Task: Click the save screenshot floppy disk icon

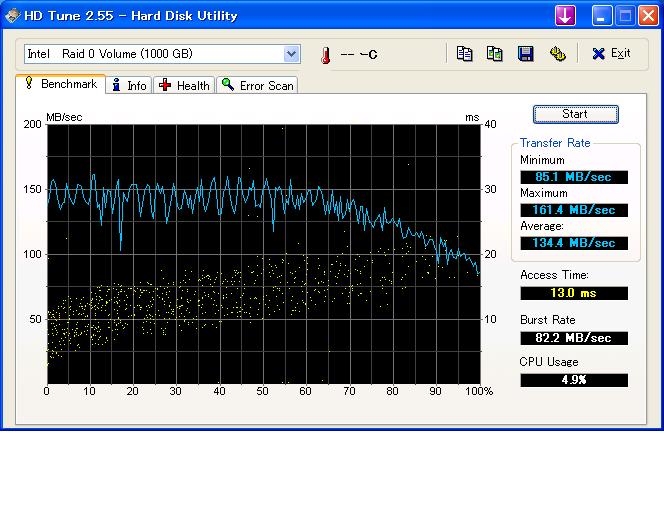Action: click(526, 54)
